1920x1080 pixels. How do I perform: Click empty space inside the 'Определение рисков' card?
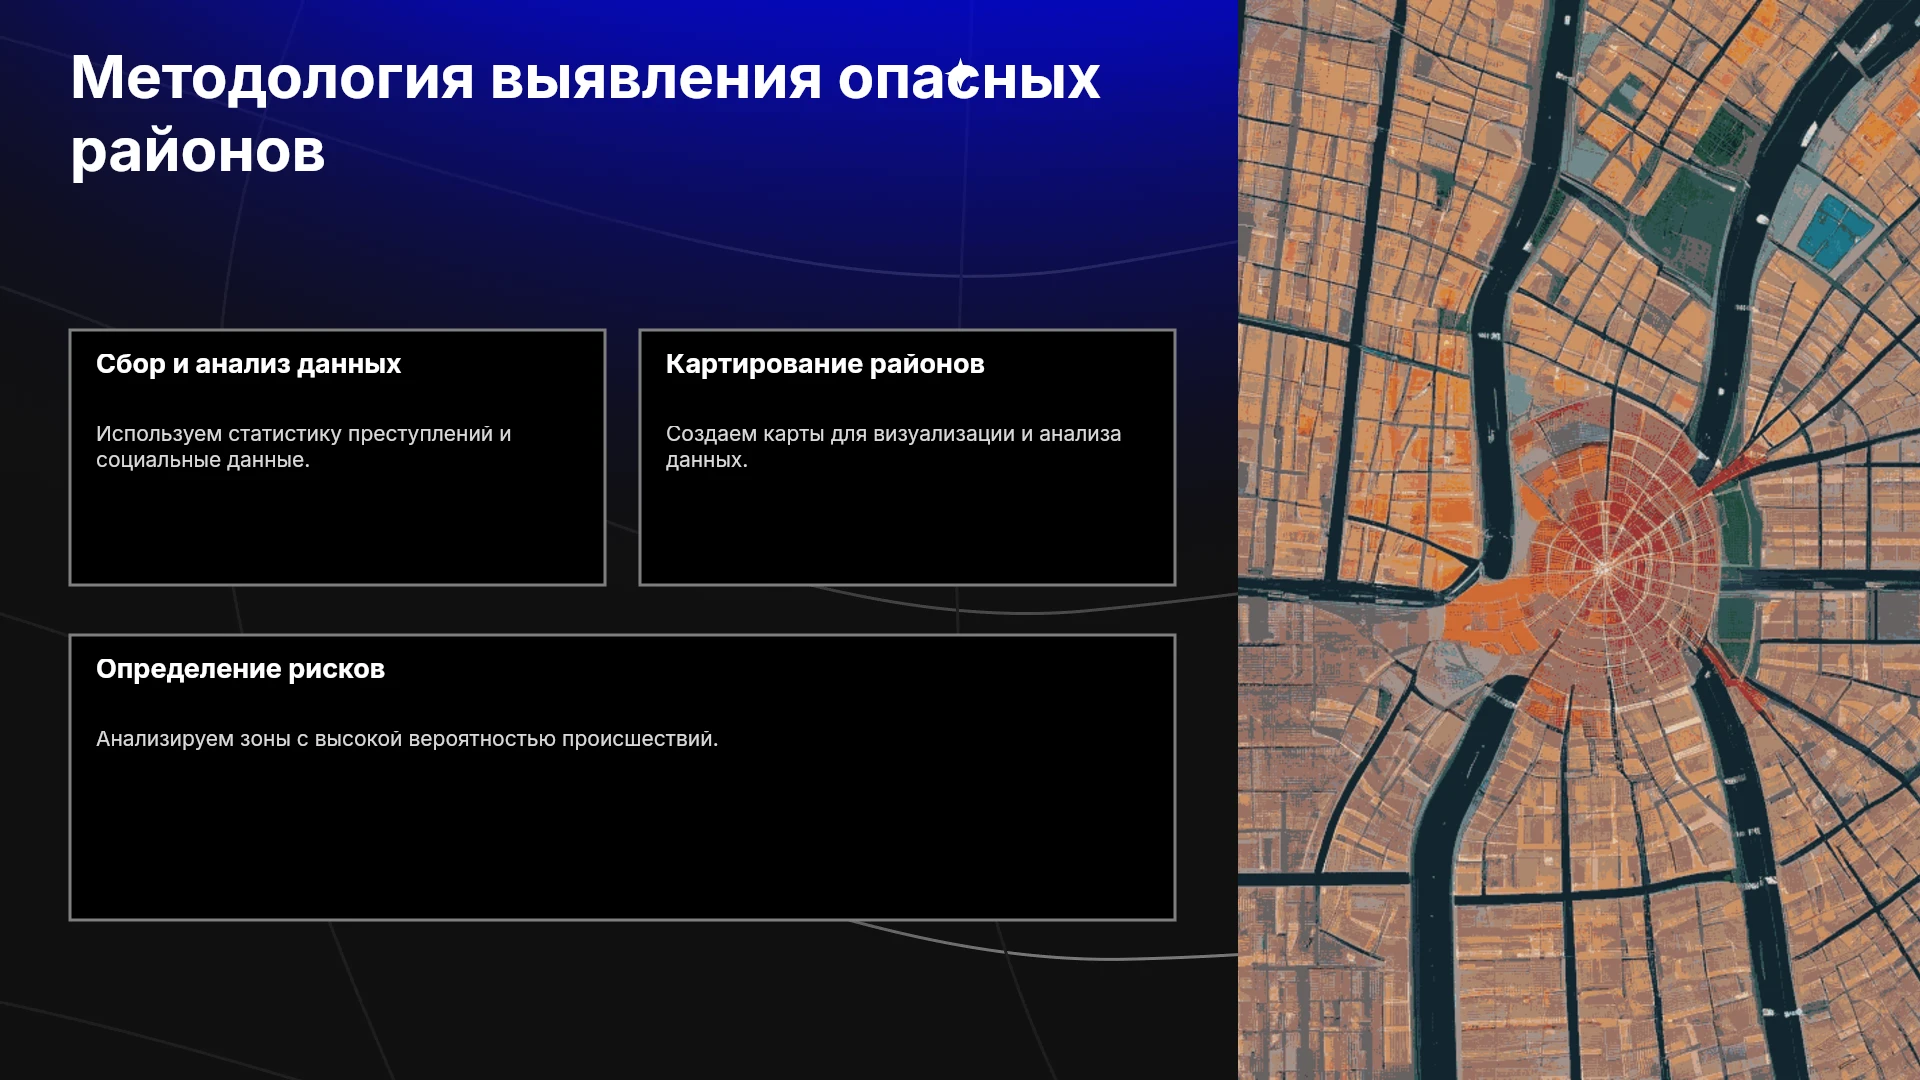(x=622, y=840)
